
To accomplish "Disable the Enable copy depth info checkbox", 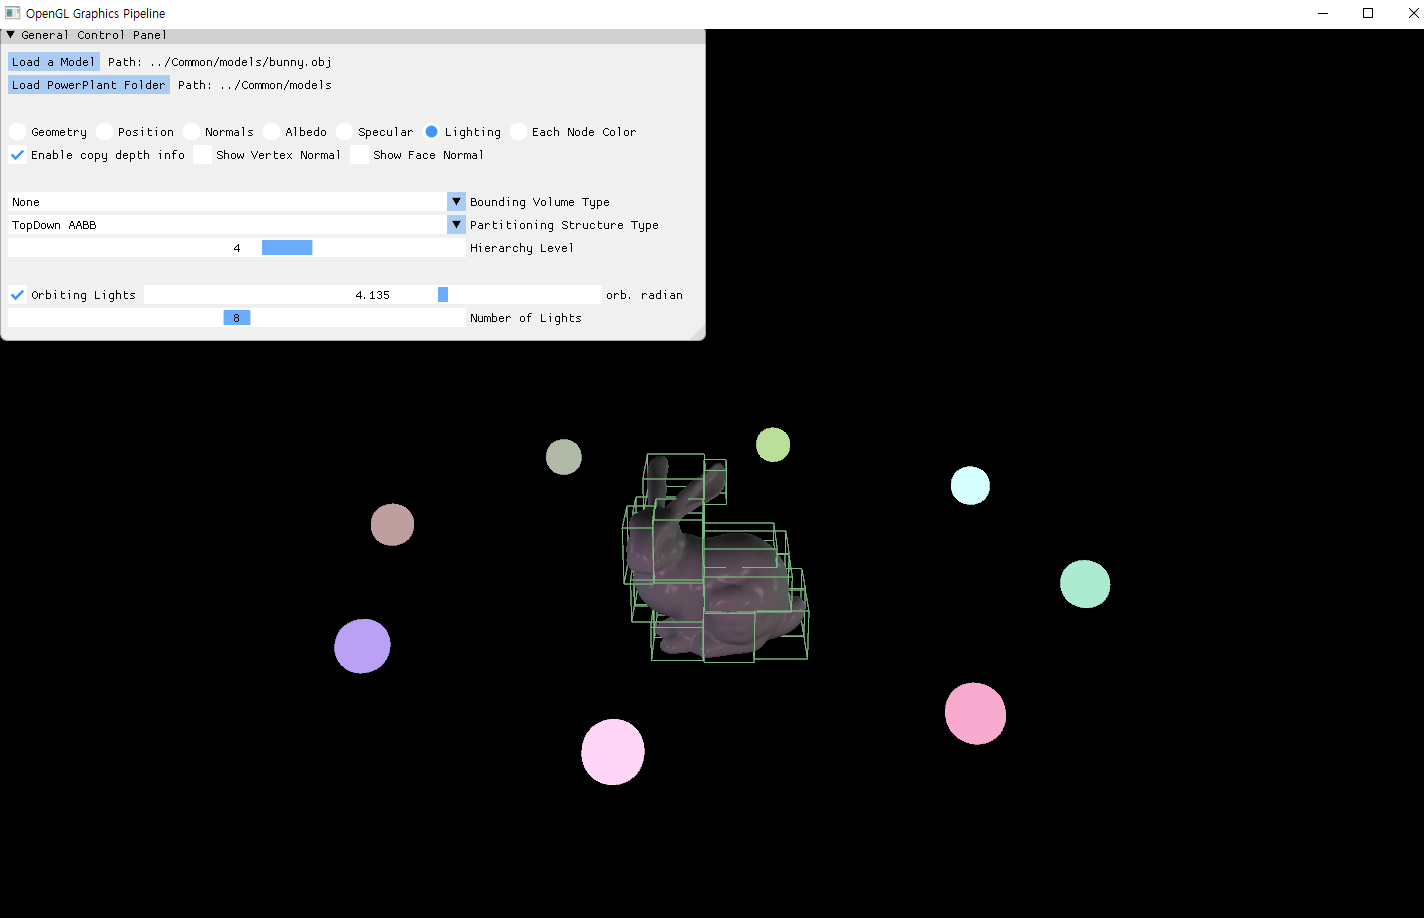I will pyautogui.click(x=16, y=154).
